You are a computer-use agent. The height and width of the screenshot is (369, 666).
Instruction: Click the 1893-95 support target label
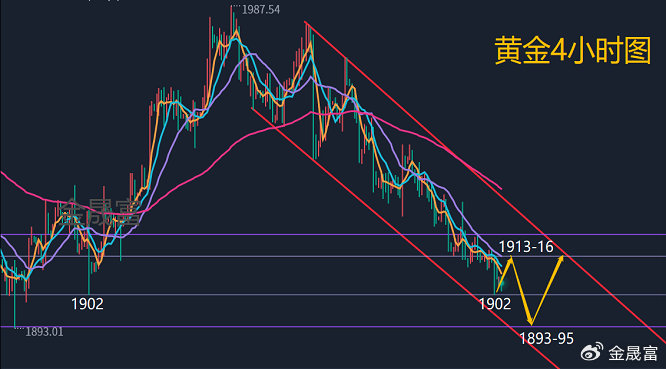pyautogui.click(x=546, y=338)
